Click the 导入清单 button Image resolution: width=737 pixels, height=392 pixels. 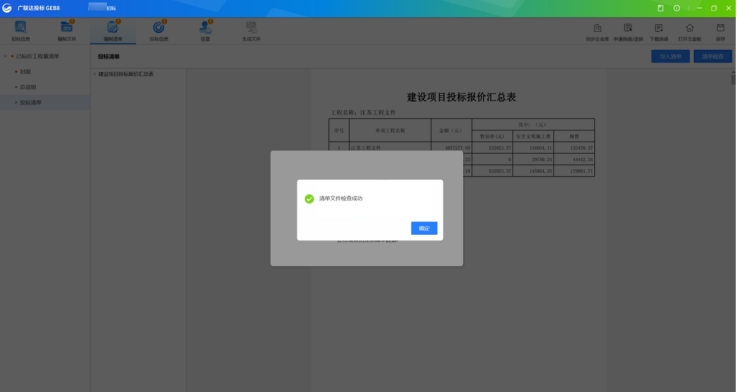670,56
